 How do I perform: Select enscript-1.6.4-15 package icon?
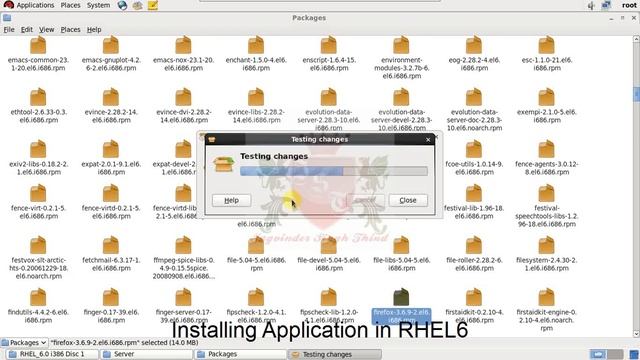329,45
